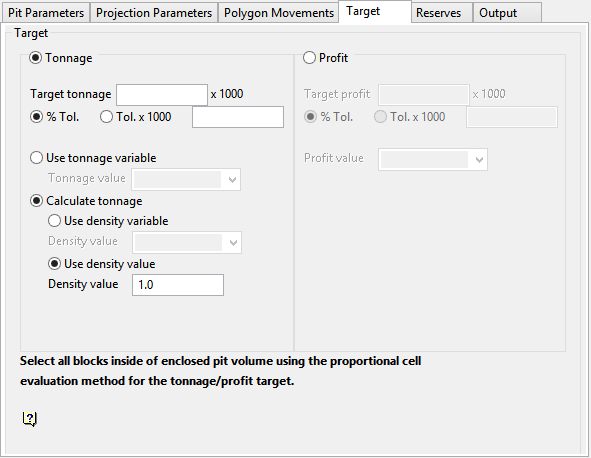
Task: Select the Tonnage radio button
Action: pos(35,58)
